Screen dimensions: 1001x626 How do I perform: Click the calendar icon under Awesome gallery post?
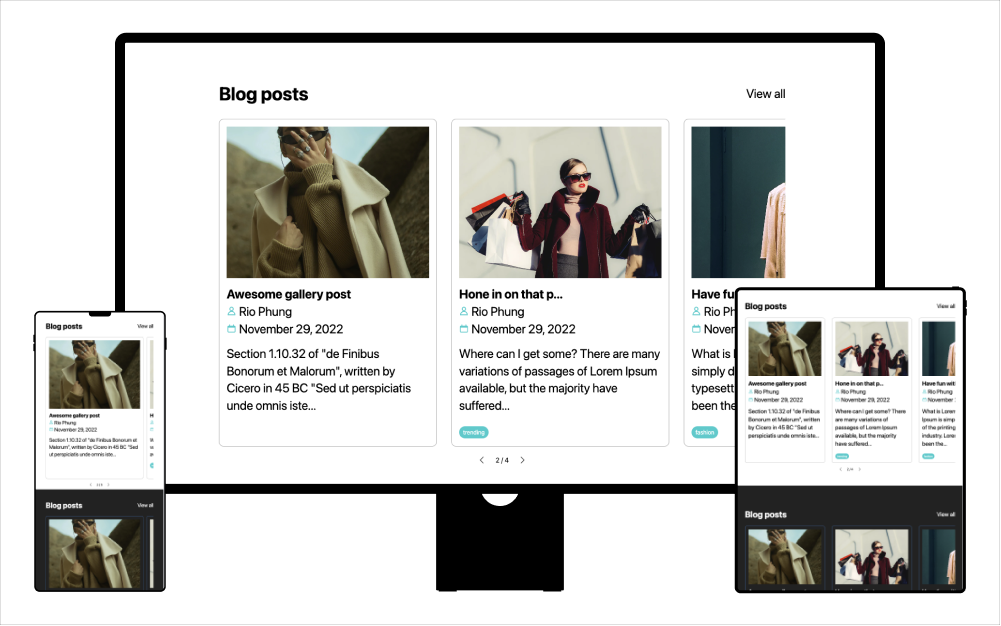[x=230, y=328]
